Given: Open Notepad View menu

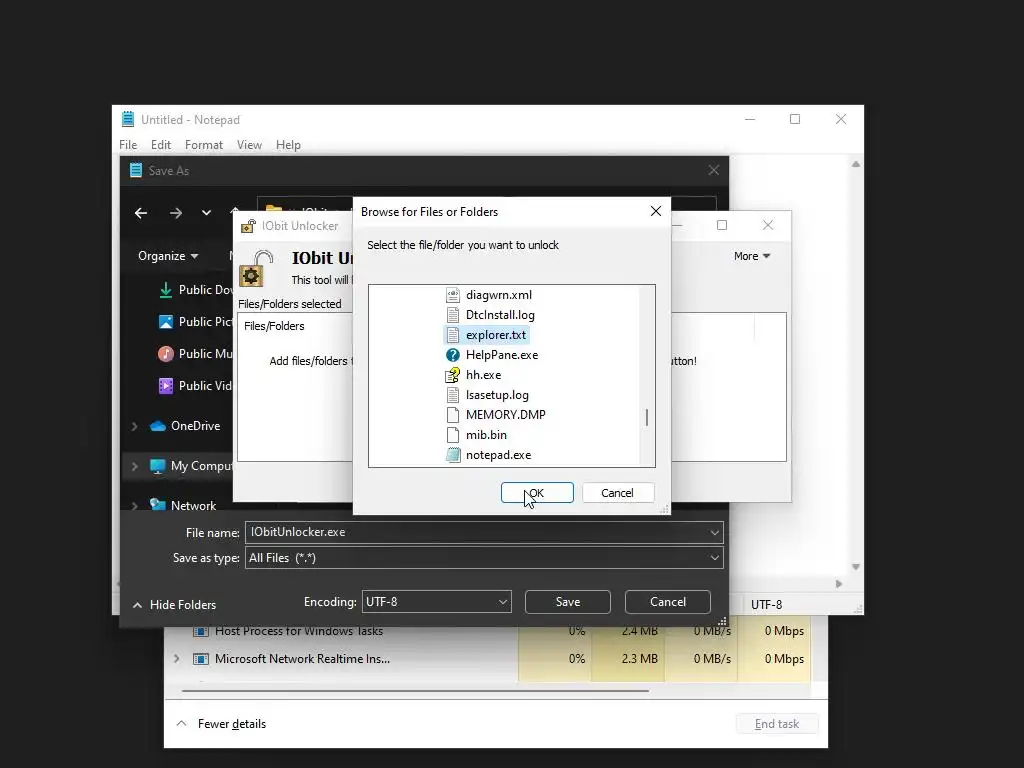Looking at the screenshot, I should pos(249,145).
